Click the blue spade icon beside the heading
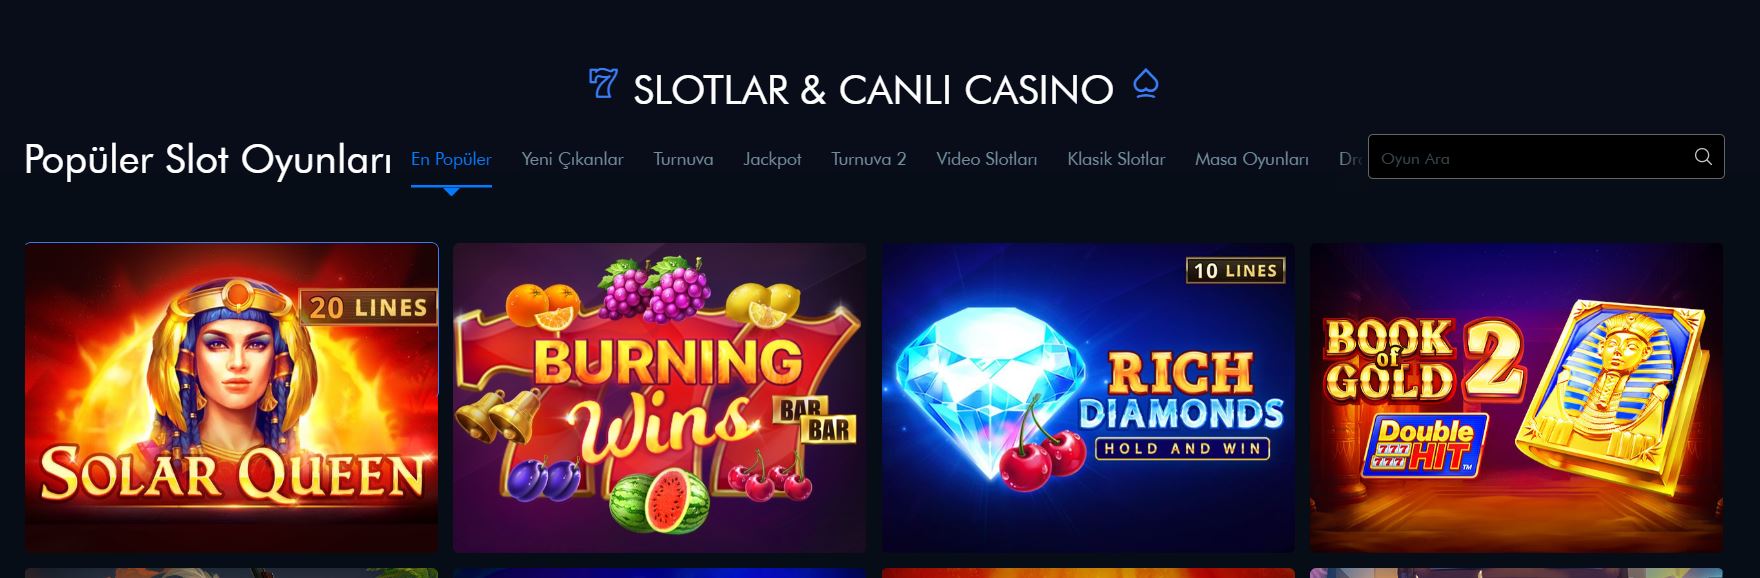1760x578 pixels. (x=1146, y=85)
